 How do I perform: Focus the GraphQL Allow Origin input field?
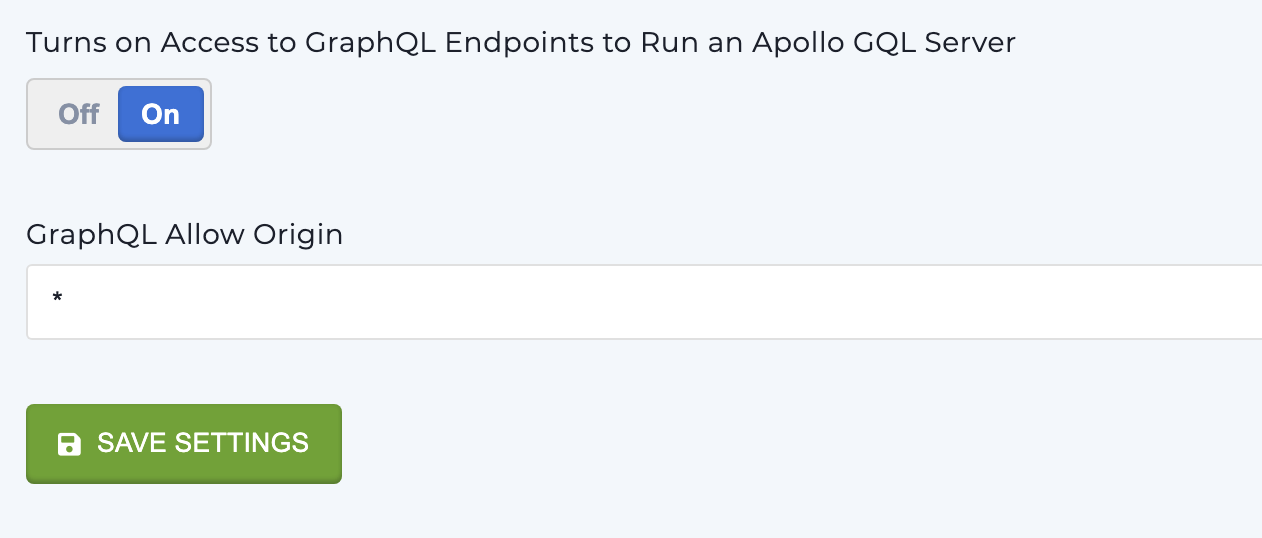coord(644,302)
